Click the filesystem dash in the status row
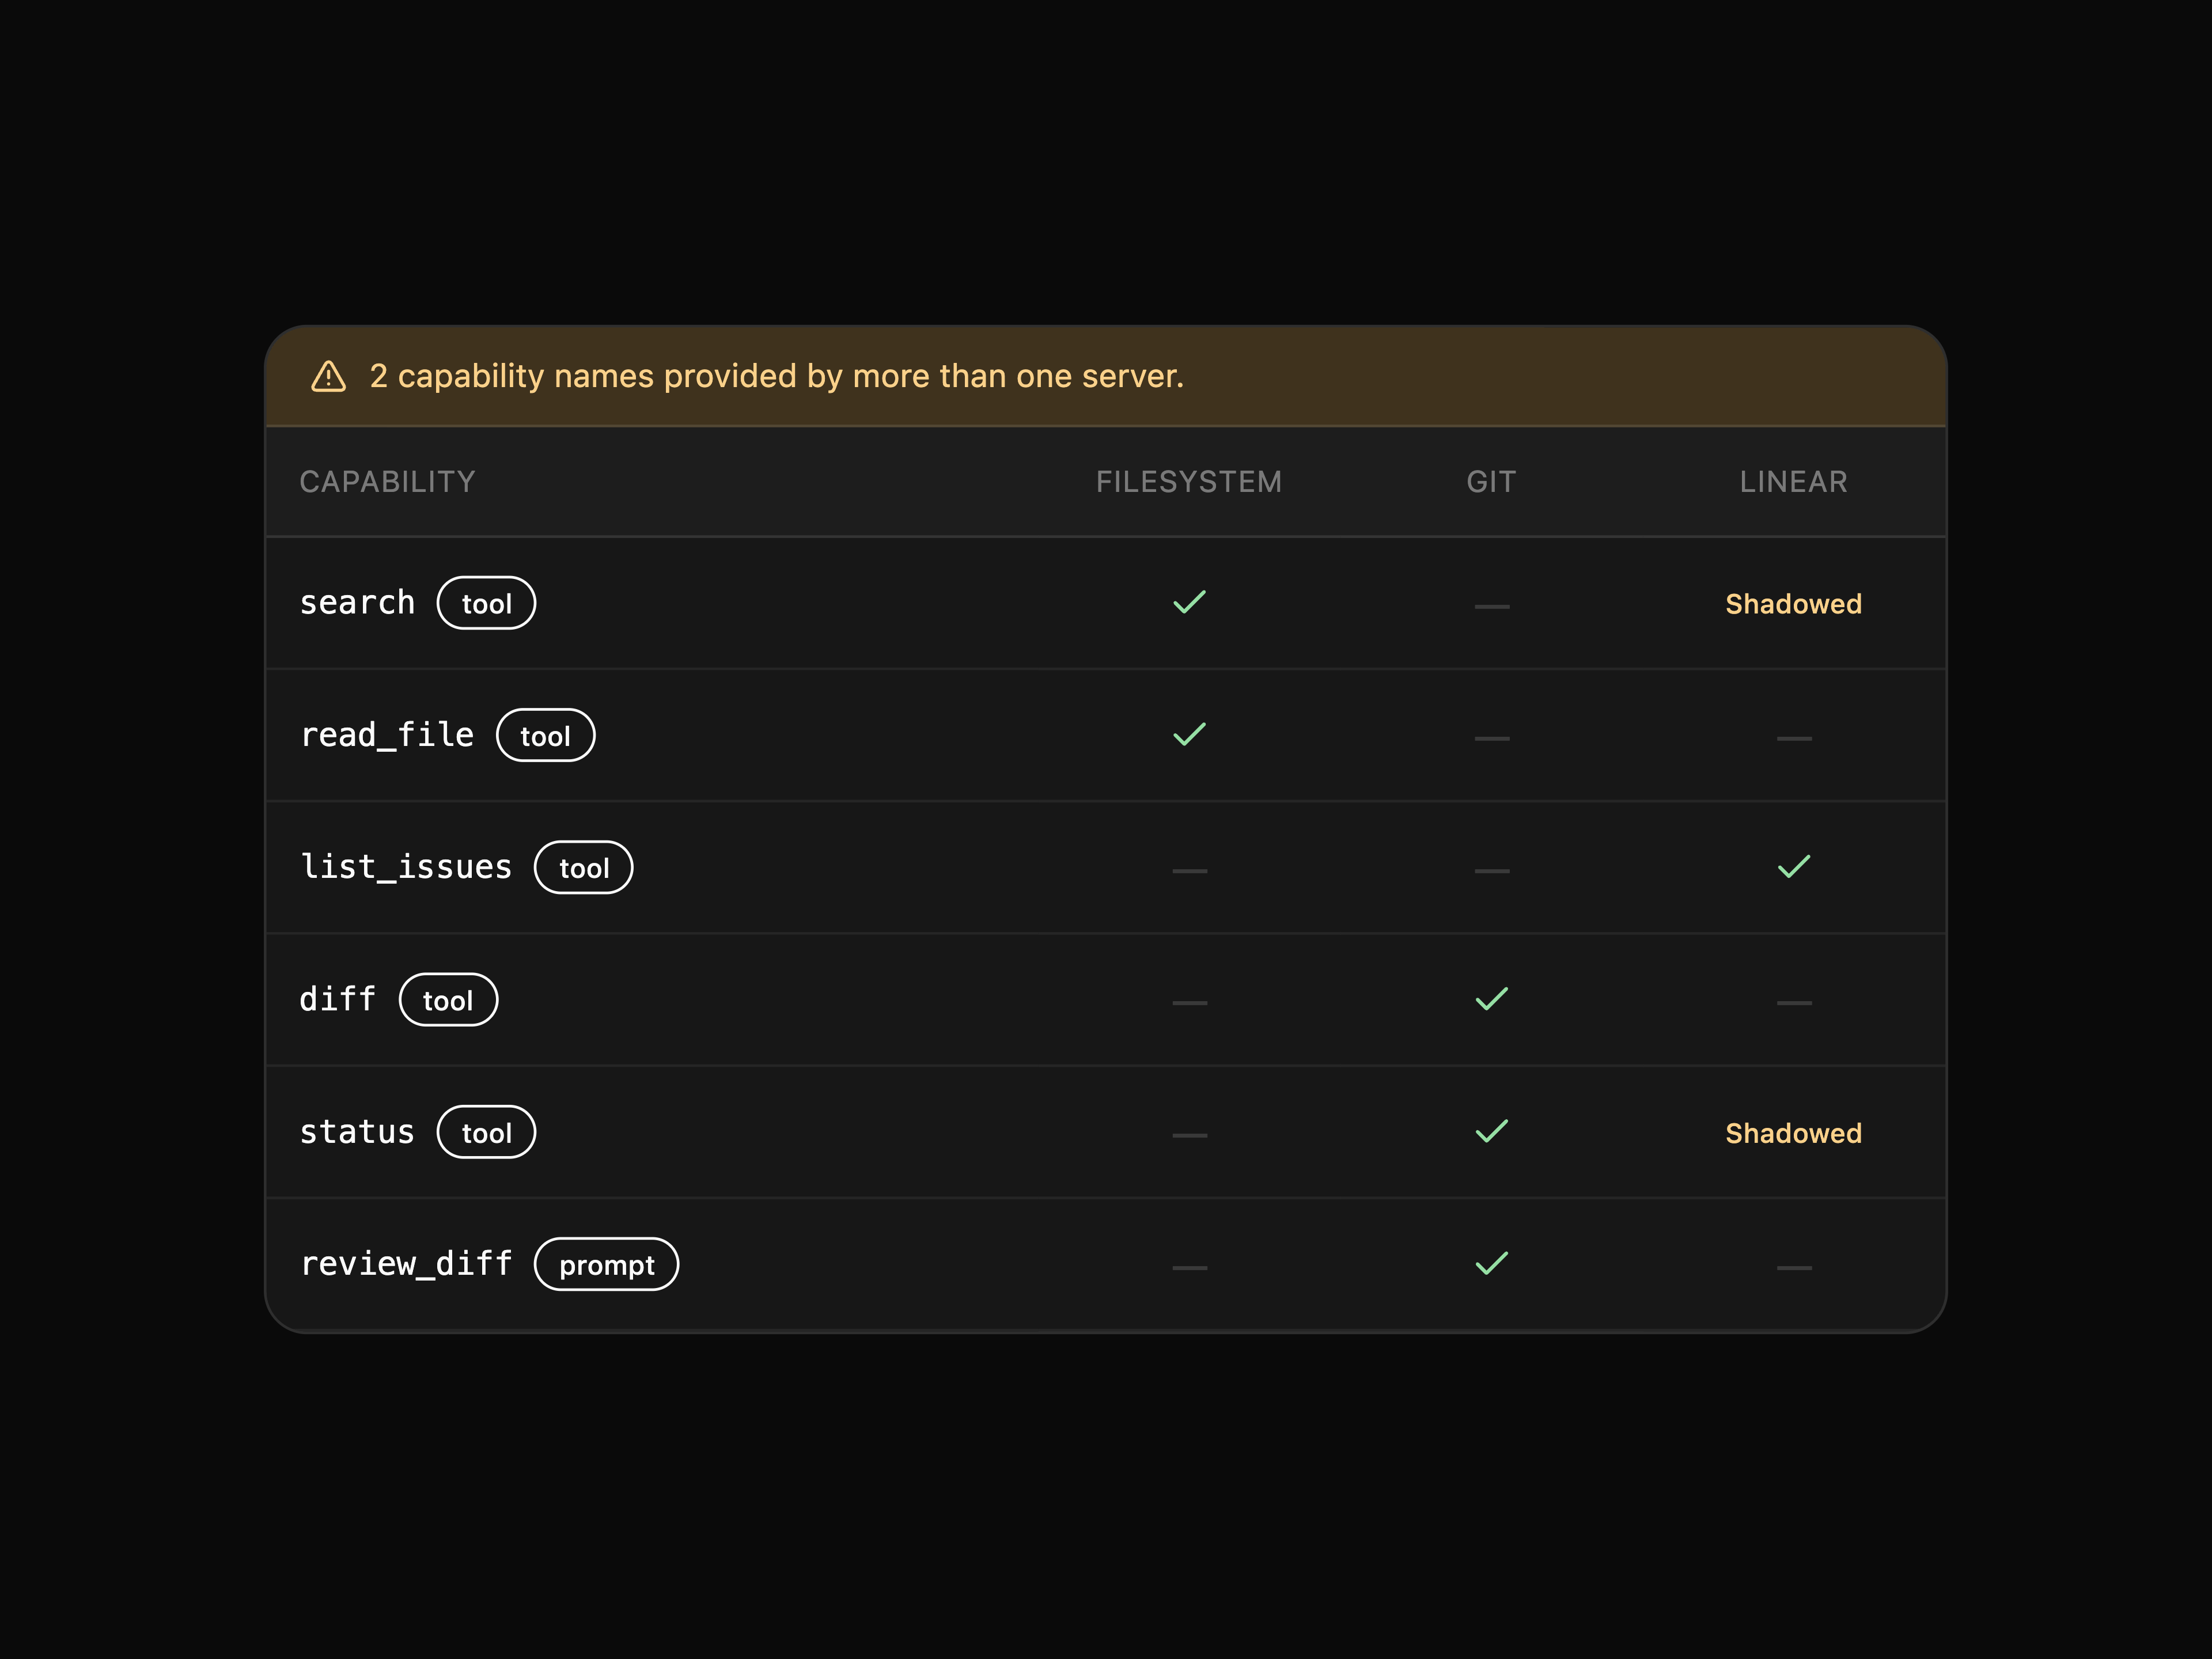 coord(1189,1135)
